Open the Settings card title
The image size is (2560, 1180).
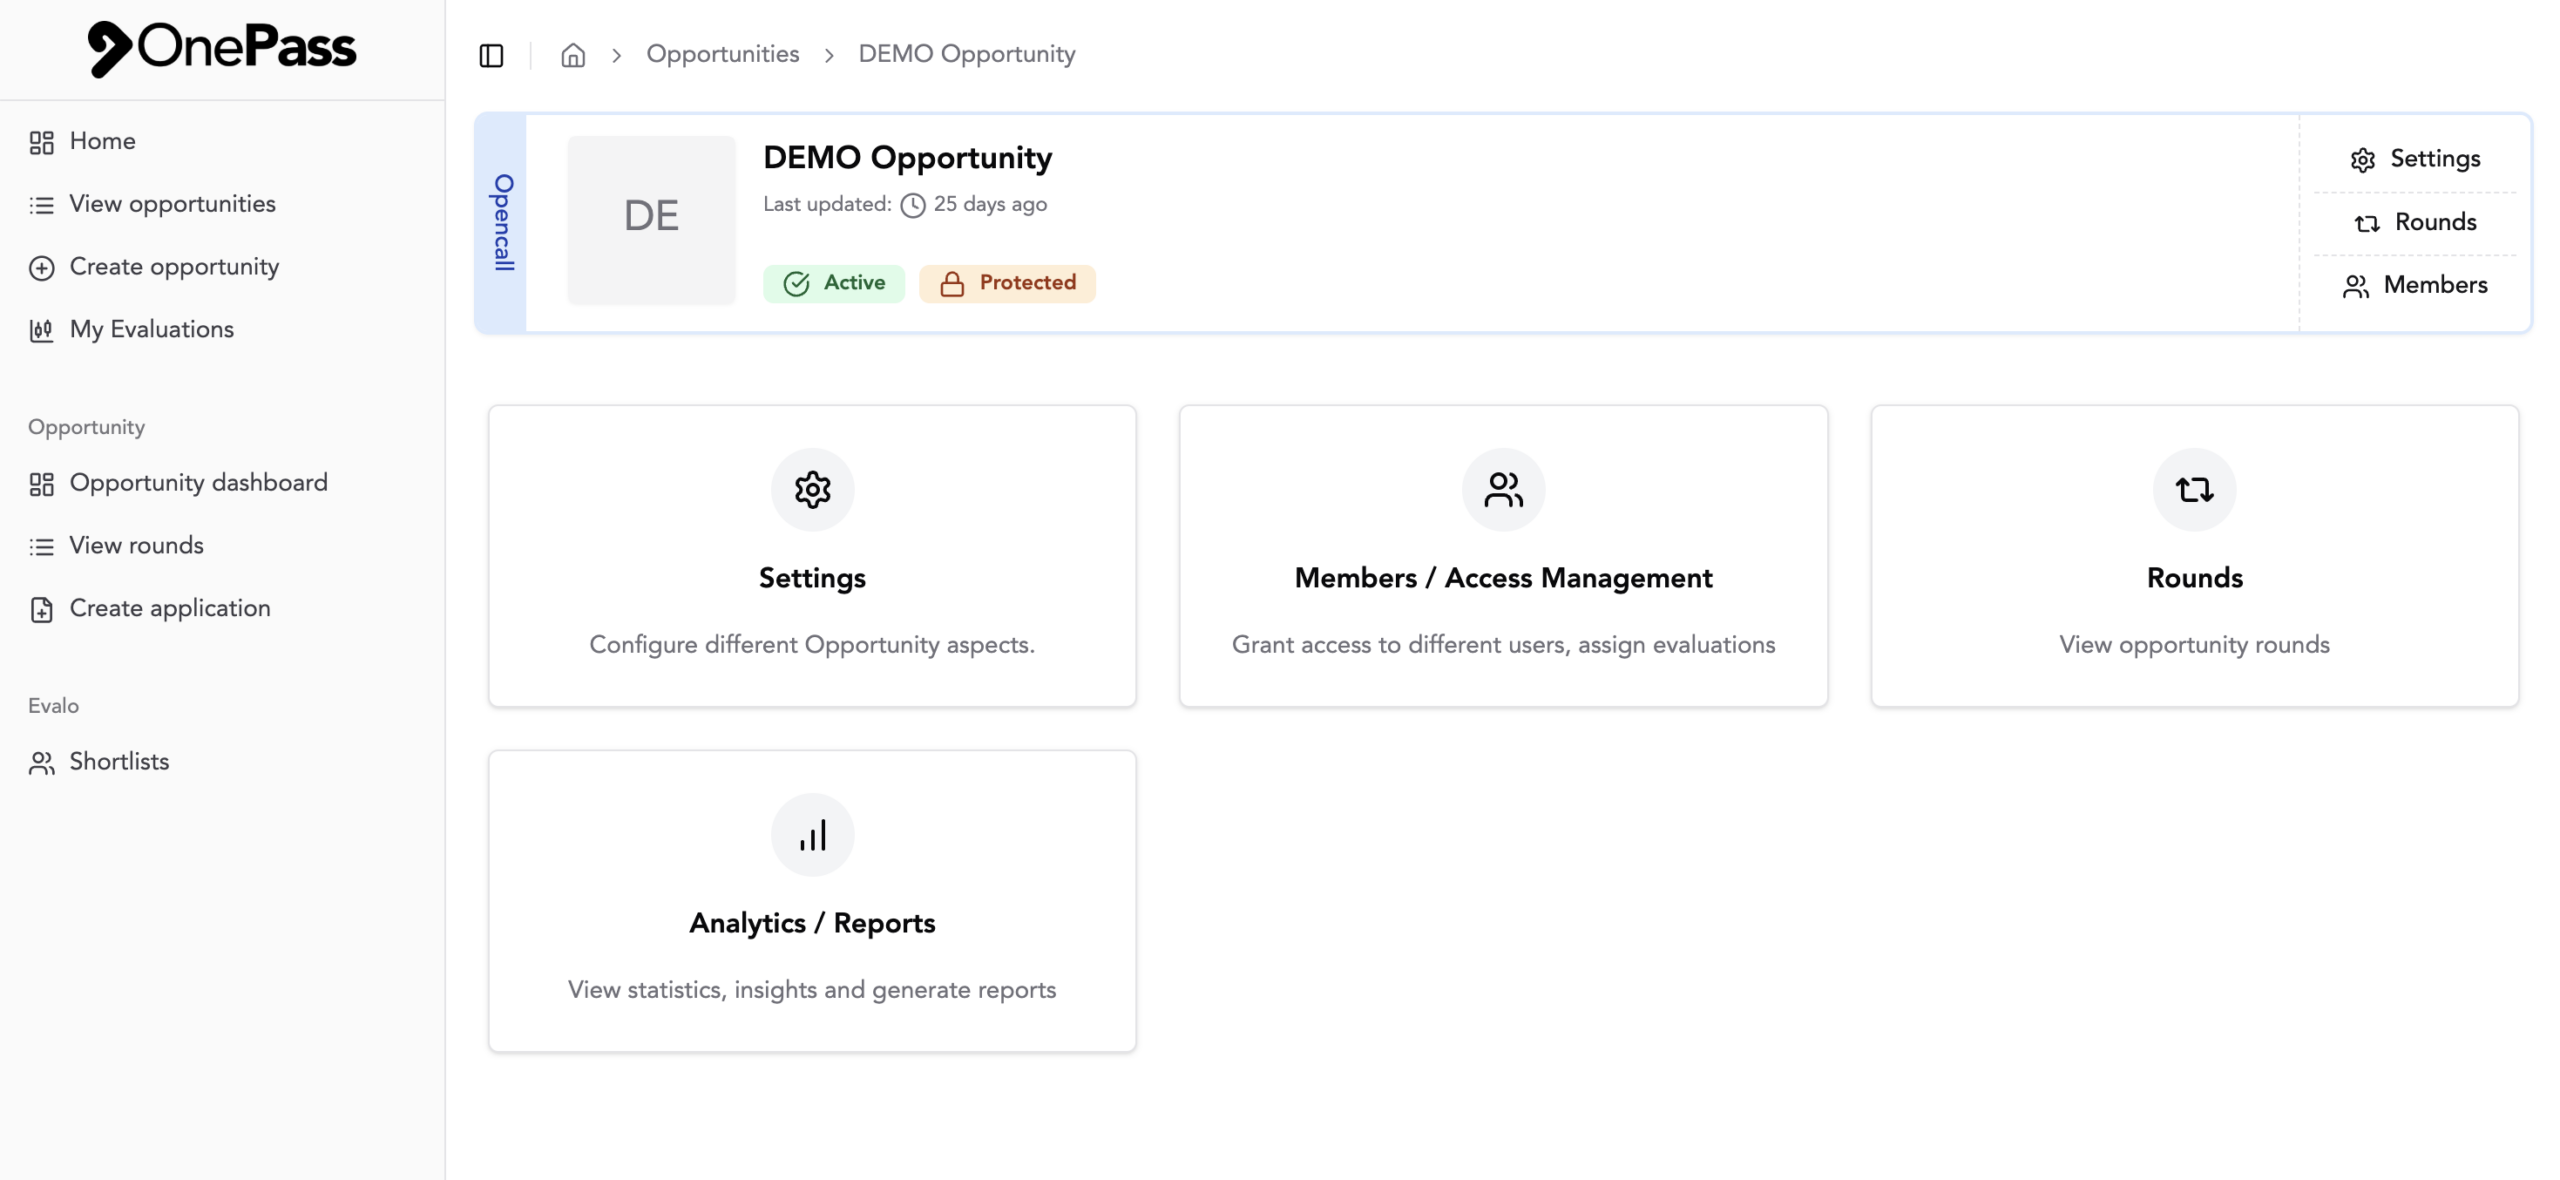point(812,578)
